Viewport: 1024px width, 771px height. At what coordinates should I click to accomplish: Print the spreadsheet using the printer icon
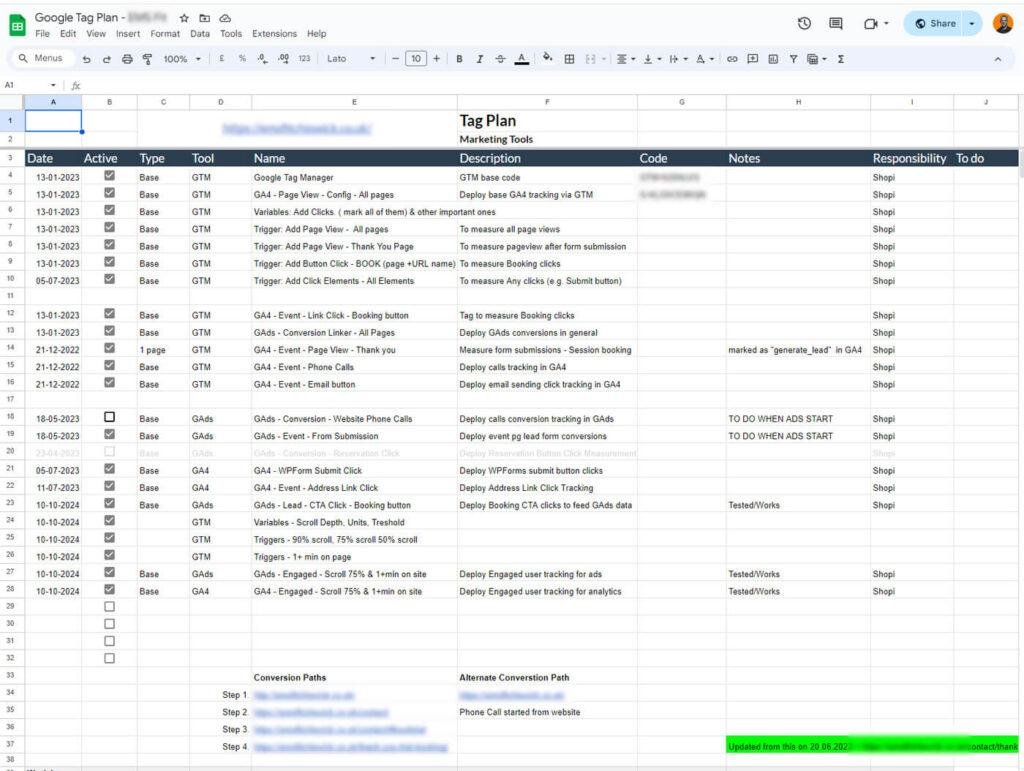[127, 59]
